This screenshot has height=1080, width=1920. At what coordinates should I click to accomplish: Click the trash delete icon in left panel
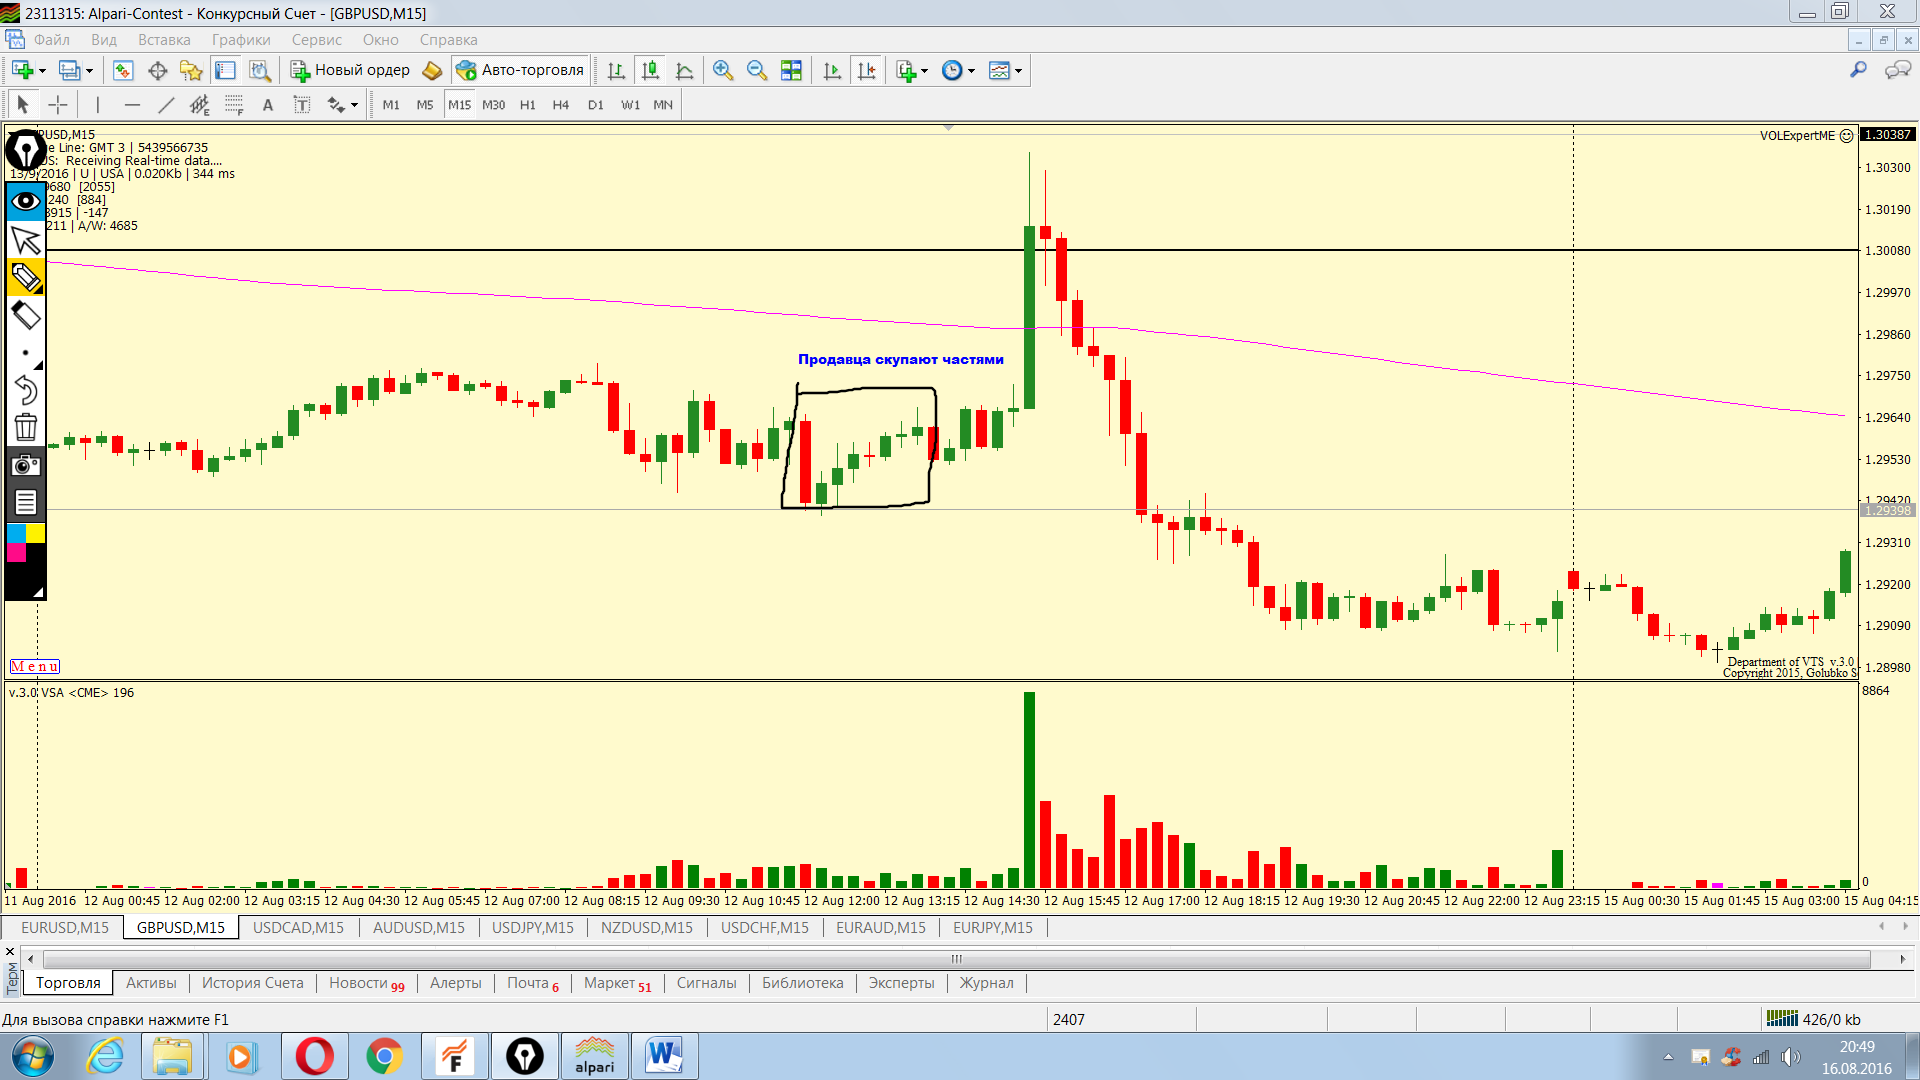click(x=26, y=428)
